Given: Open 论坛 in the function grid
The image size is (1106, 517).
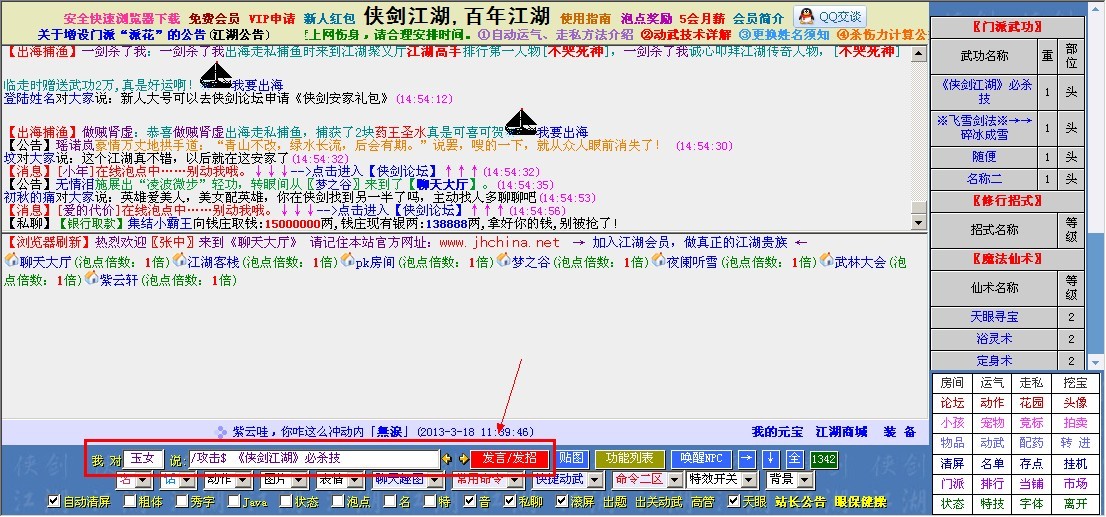Looking at the screenshot, I should click(x=952, y=403).
